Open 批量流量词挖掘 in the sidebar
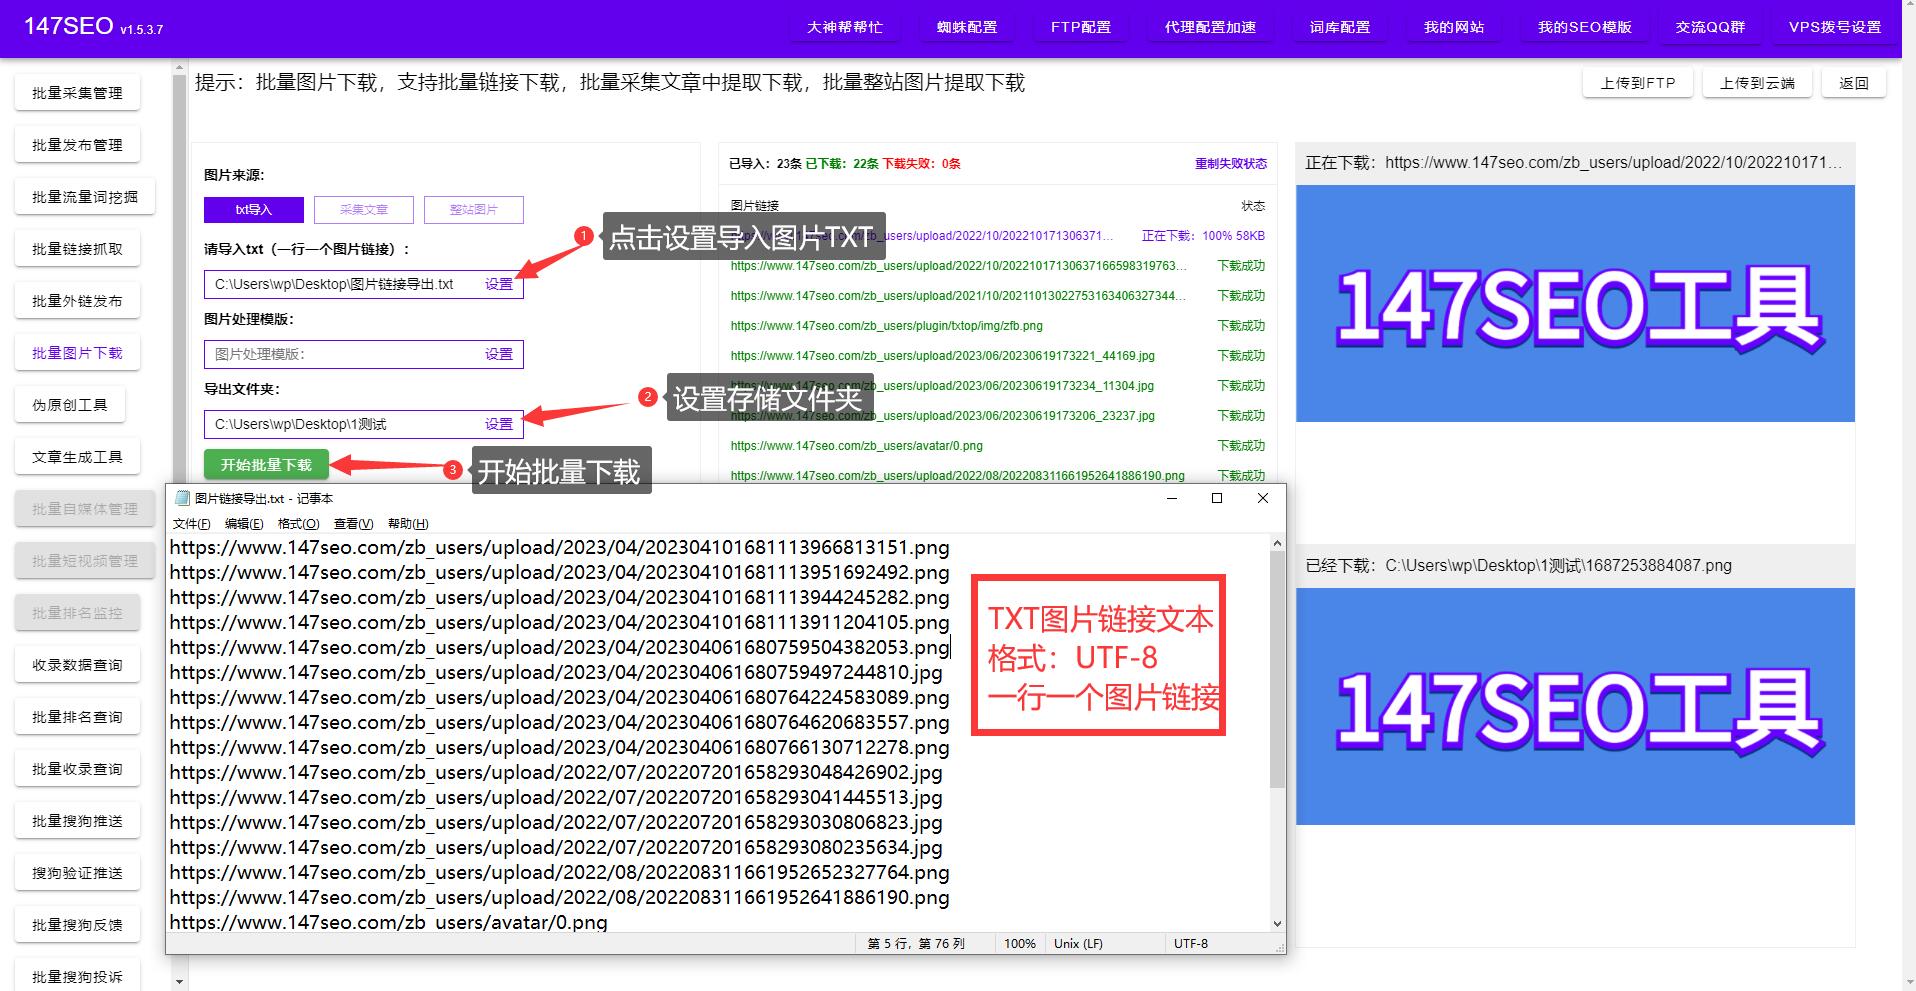 pos(85,197)
